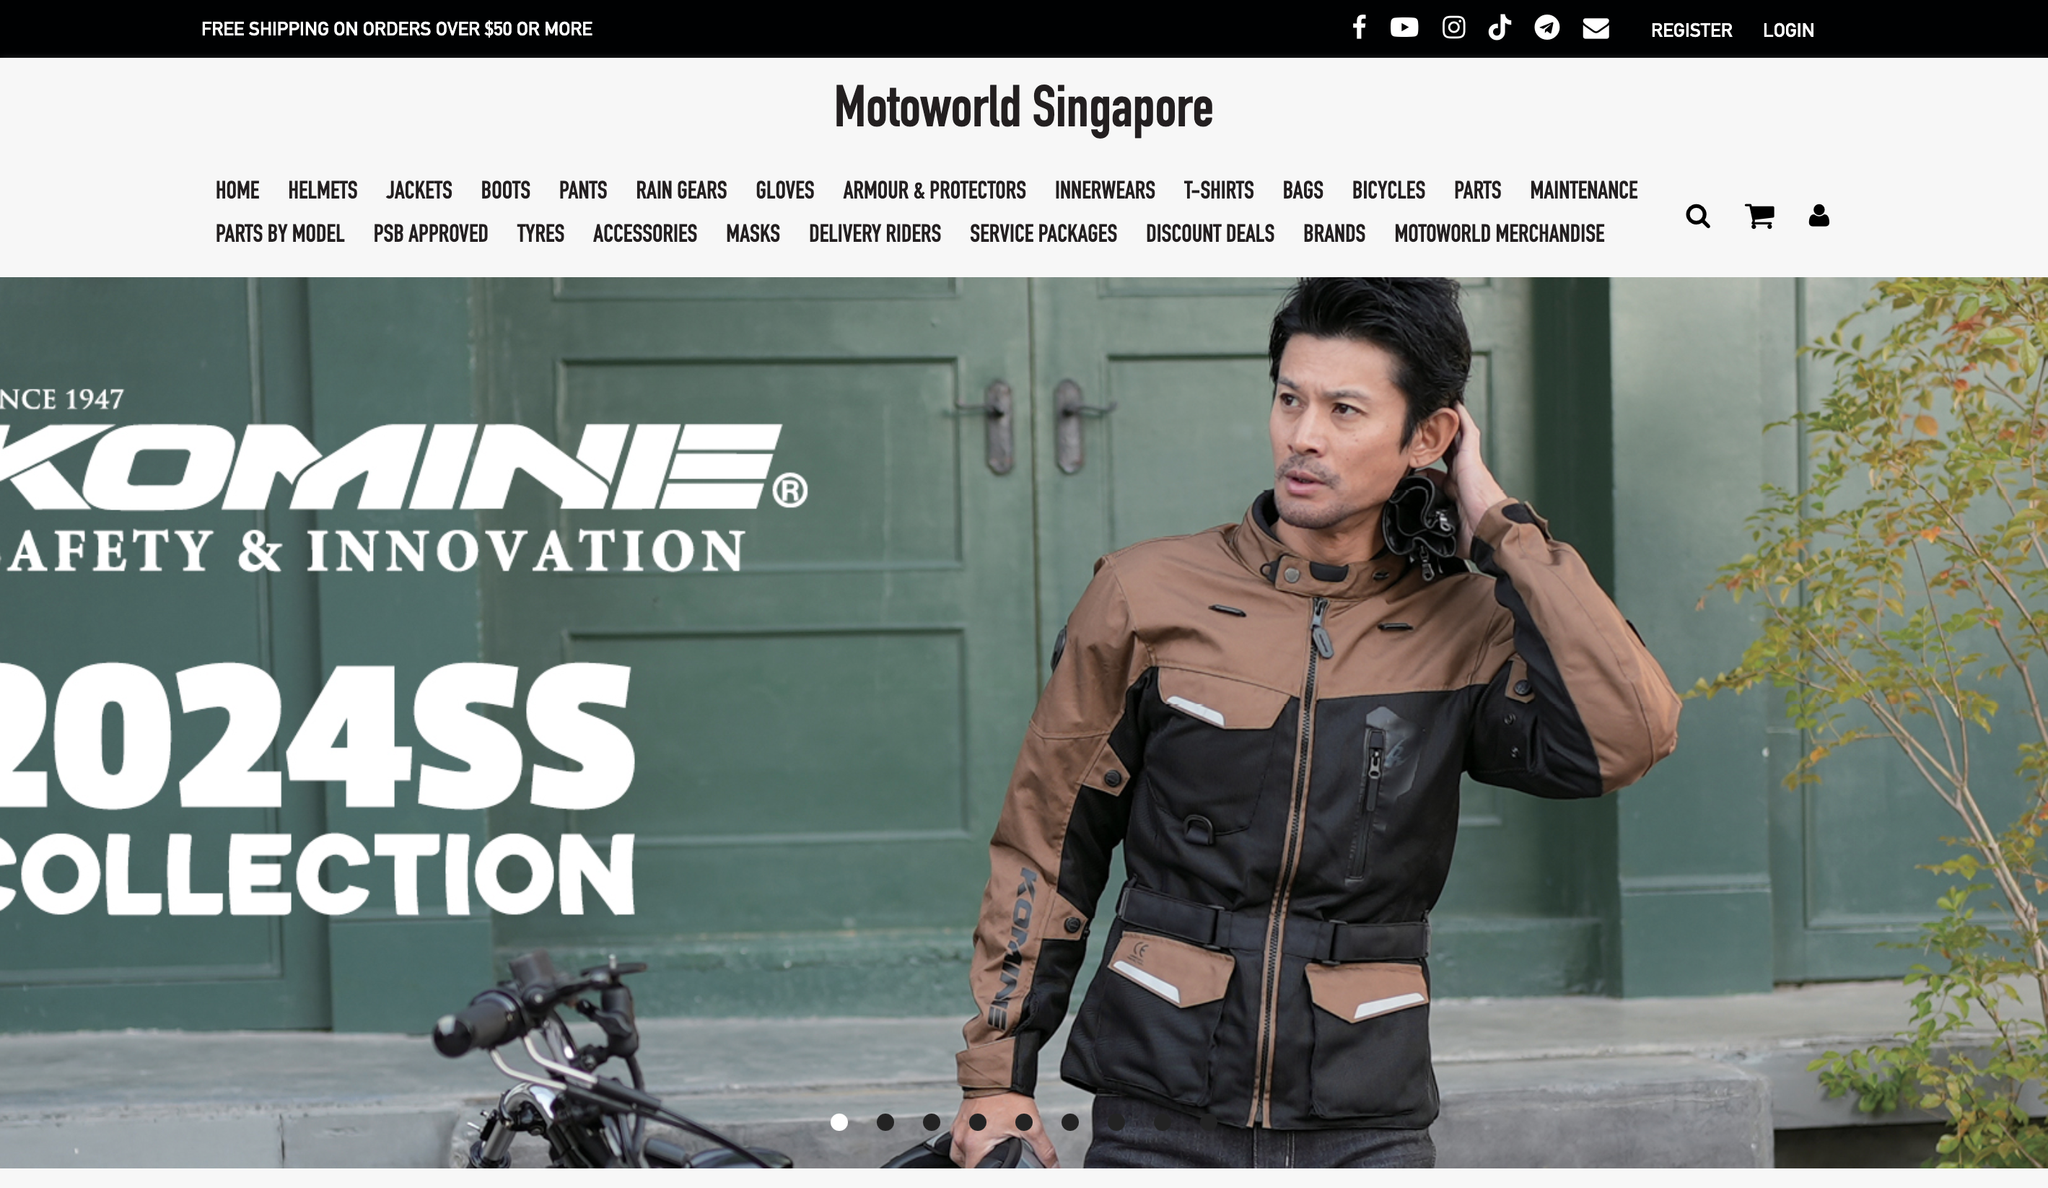
Task: Open the Telegram icon link
Action: point(1547,27)
